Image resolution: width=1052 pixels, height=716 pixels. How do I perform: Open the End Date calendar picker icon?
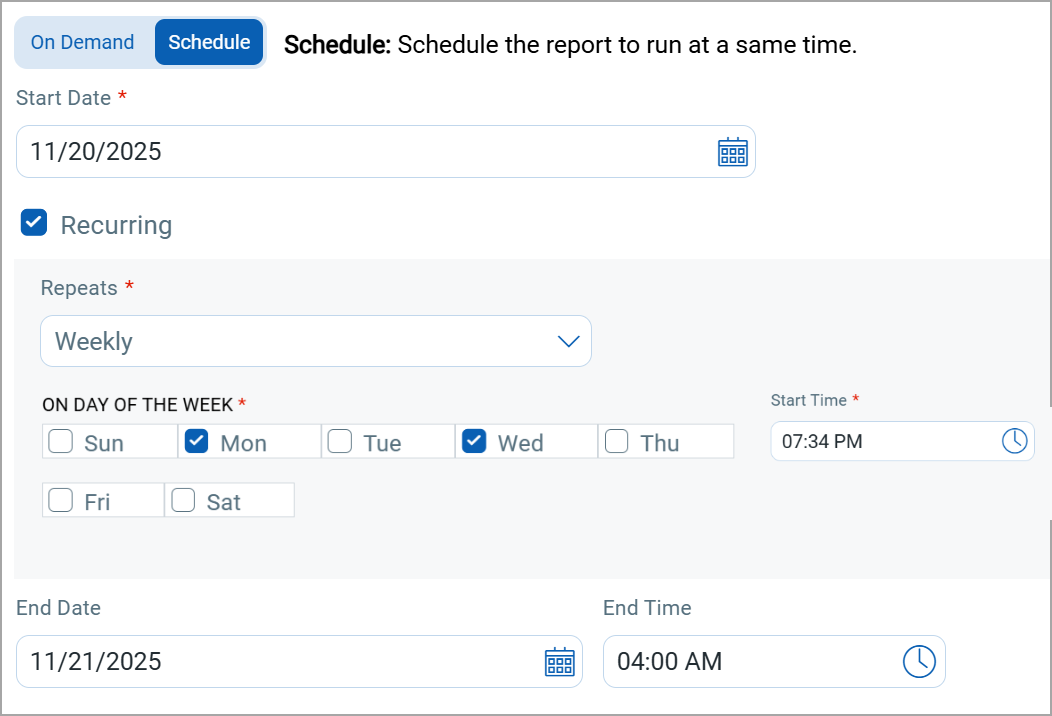559,662
